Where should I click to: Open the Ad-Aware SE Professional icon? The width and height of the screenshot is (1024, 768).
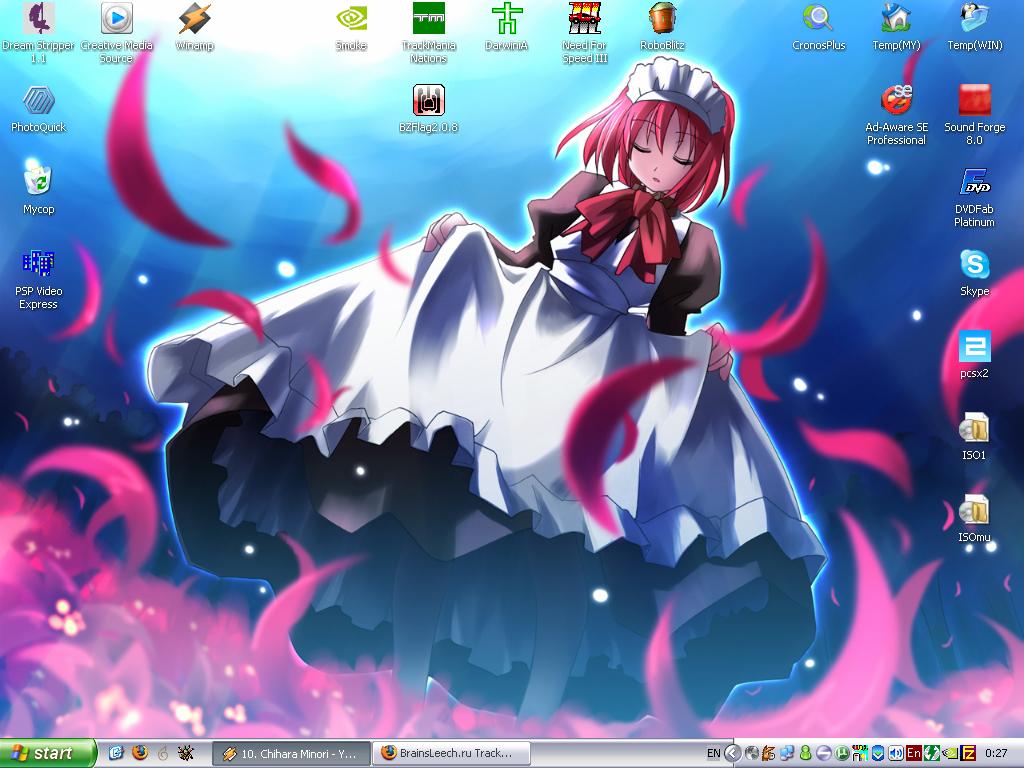[896, 114]
